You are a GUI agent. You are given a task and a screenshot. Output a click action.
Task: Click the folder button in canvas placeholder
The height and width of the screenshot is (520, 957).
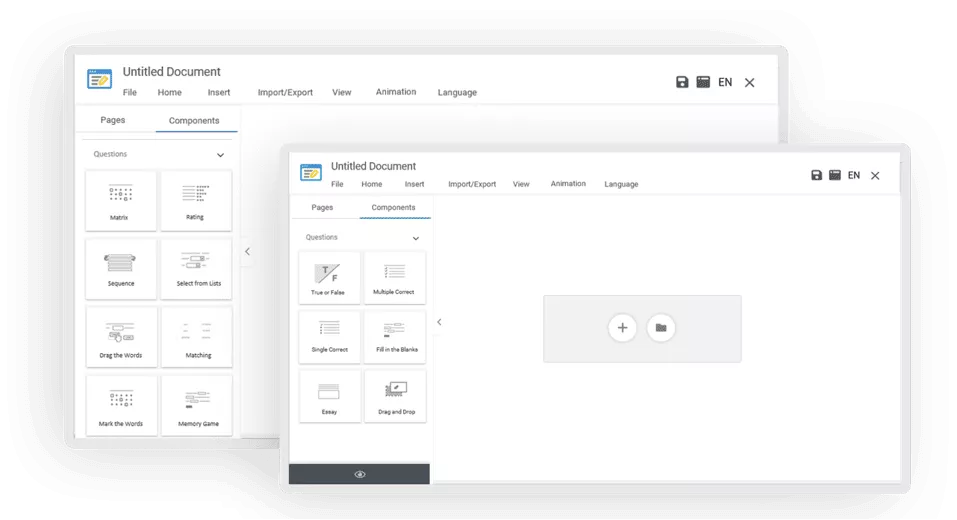click(x=661, y=328)
